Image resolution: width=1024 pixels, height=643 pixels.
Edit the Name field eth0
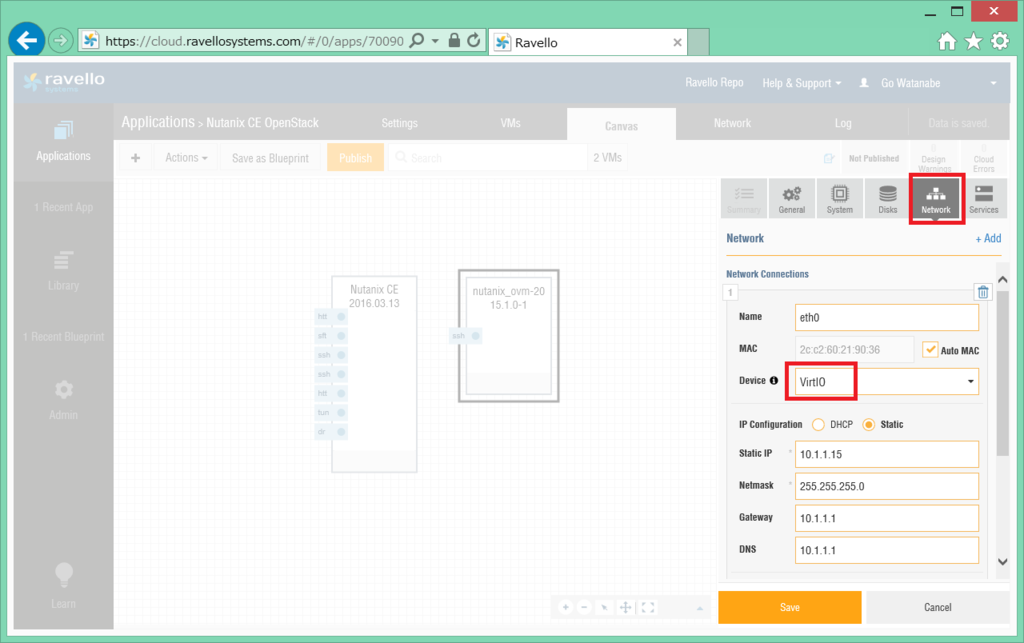[887, 317]
